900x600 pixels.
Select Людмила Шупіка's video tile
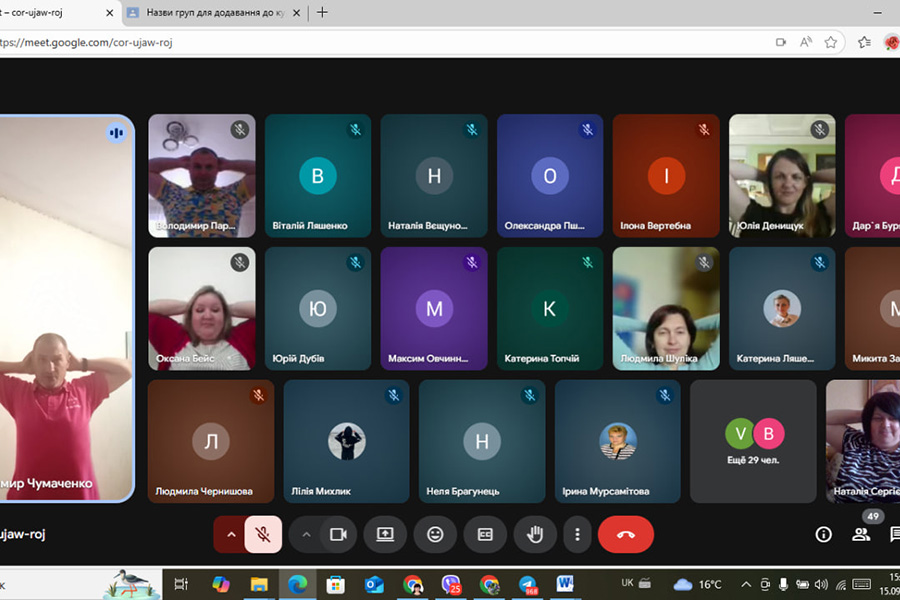tap(665, 308)
